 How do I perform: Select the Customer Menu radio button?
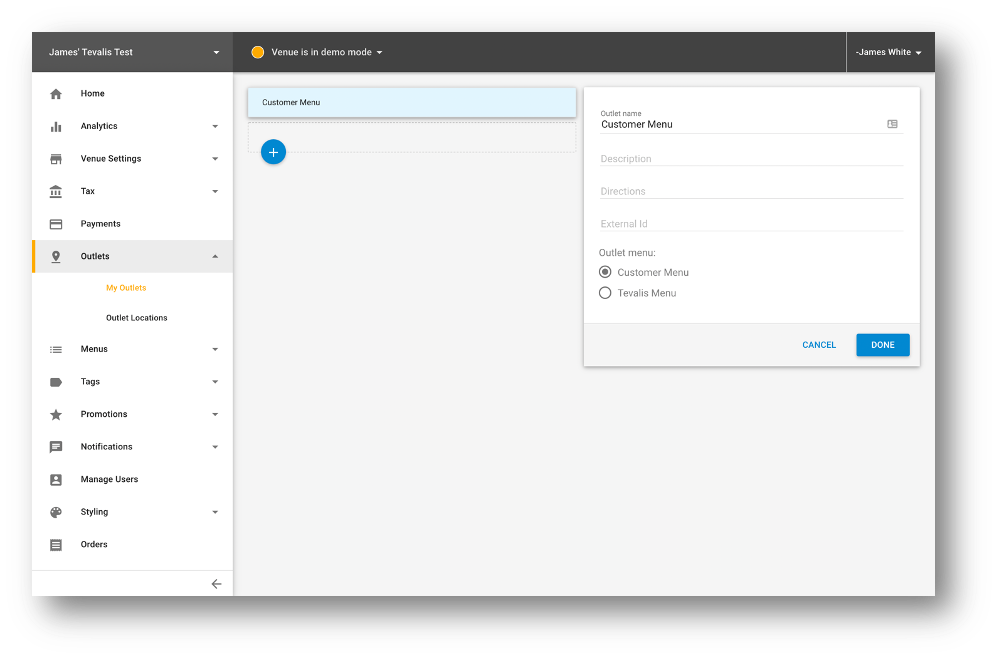604,272
